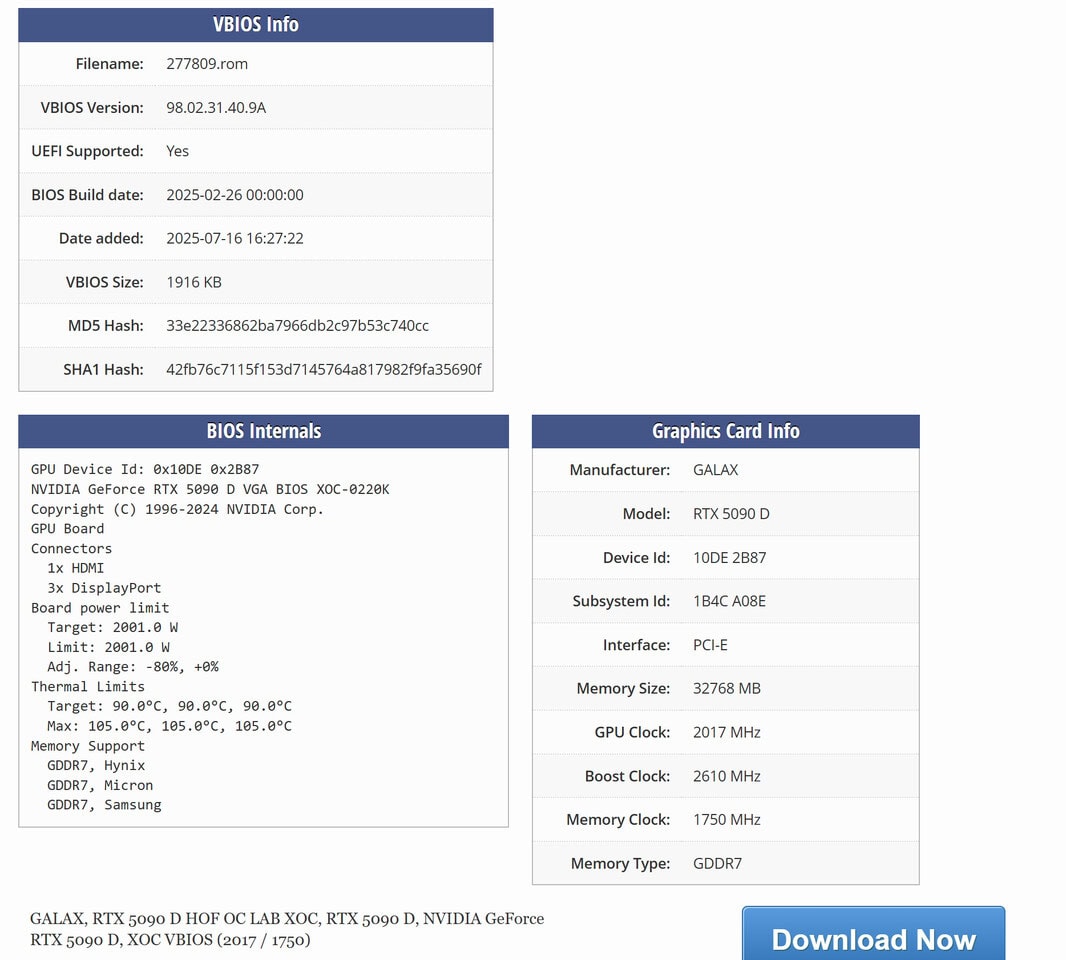This screenshot has width=1066, height=960.
Task: Click the 3x DisplayPort connector line
Action: click(104, 587)
